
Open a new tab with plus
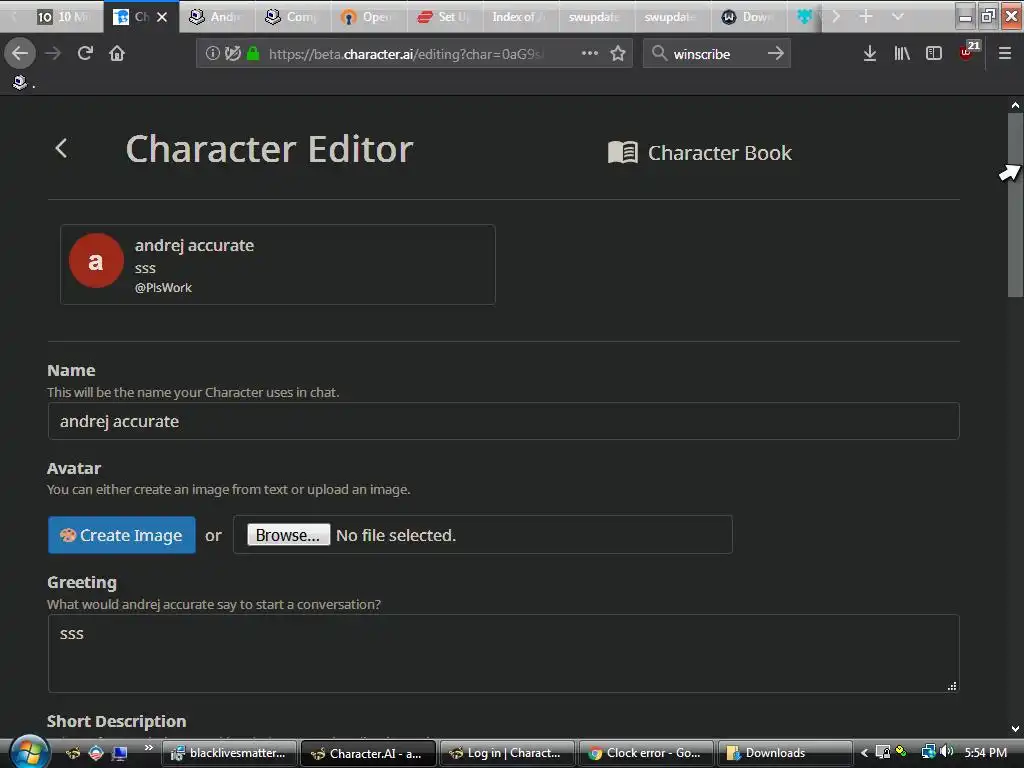click(x=866, y=16)
